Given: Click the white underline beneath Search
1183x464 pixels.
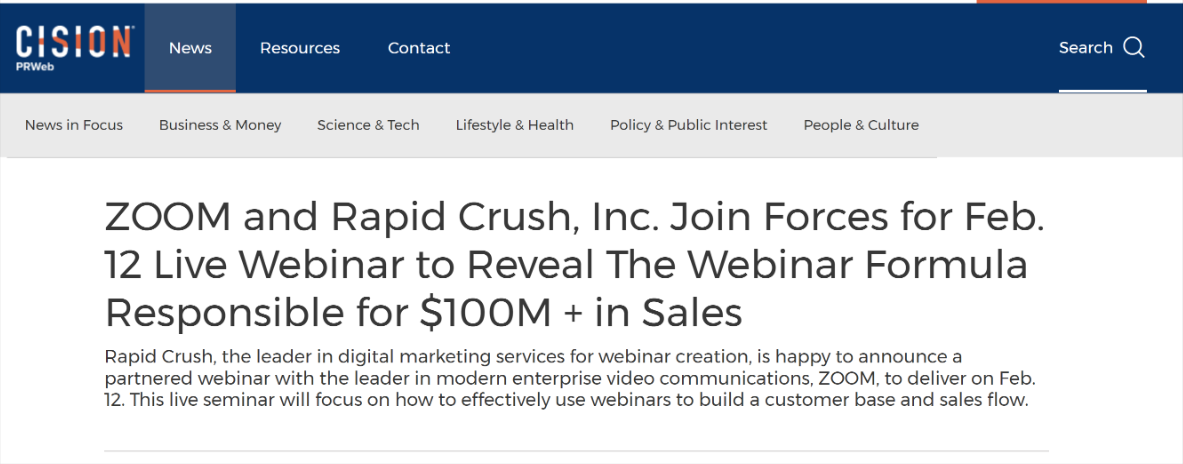Looking at the screenshot, I should pos(1102,91).
